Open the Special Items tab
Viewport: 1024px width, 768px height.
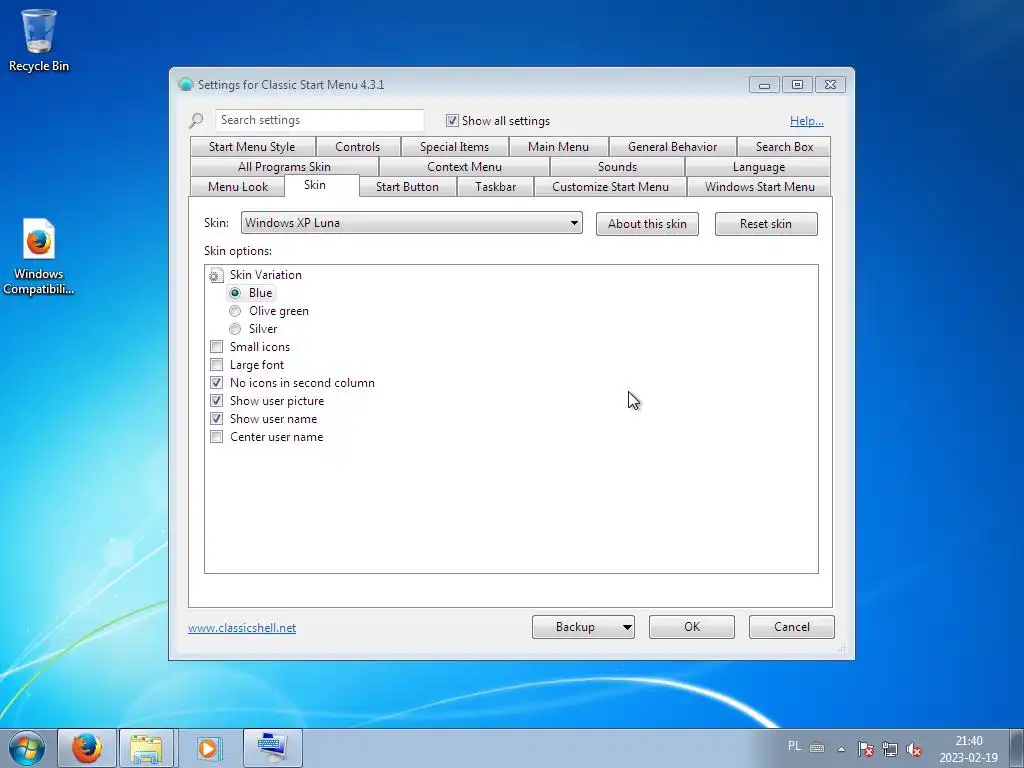tap(455, 147)
